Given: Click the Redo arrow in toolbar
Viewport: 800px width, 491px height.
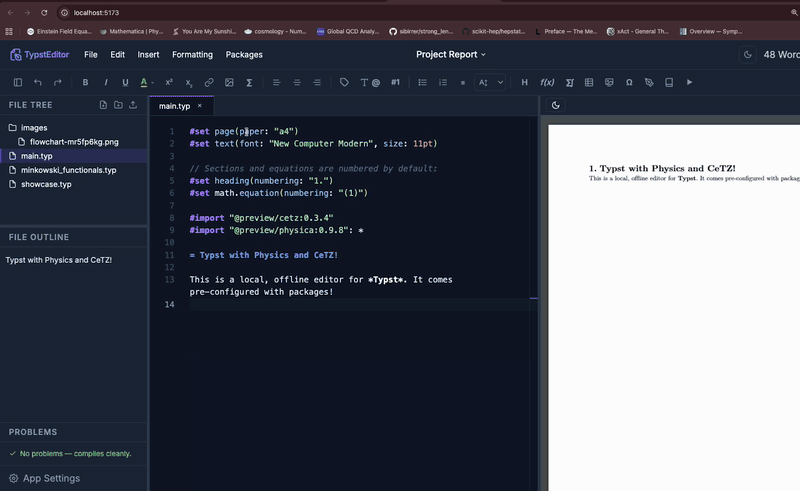Looking at the screenshot, I should (x=58, y=82).
